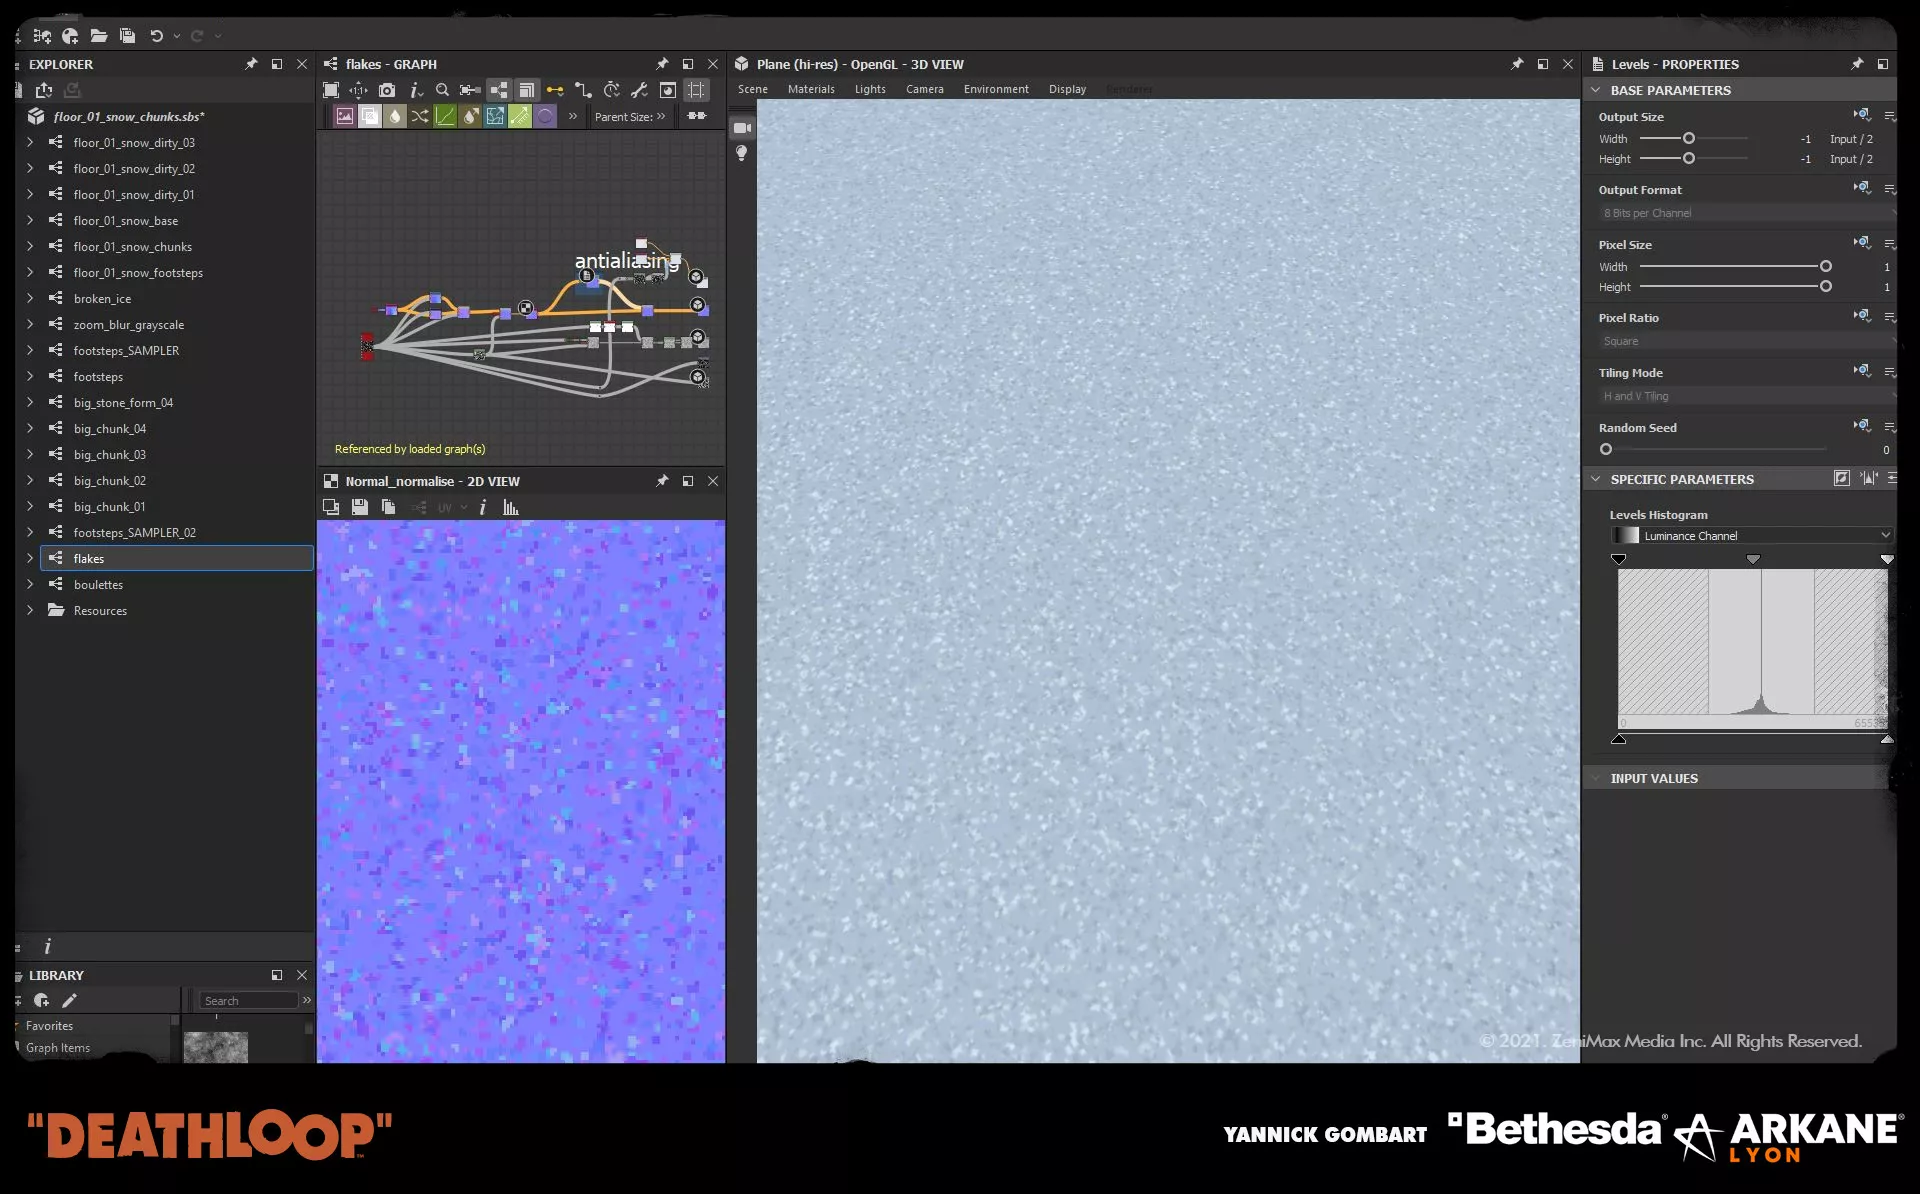
Task: Toggle the camera icon in the 3D view
Action: pyautogui.click(x=741, y=128)
